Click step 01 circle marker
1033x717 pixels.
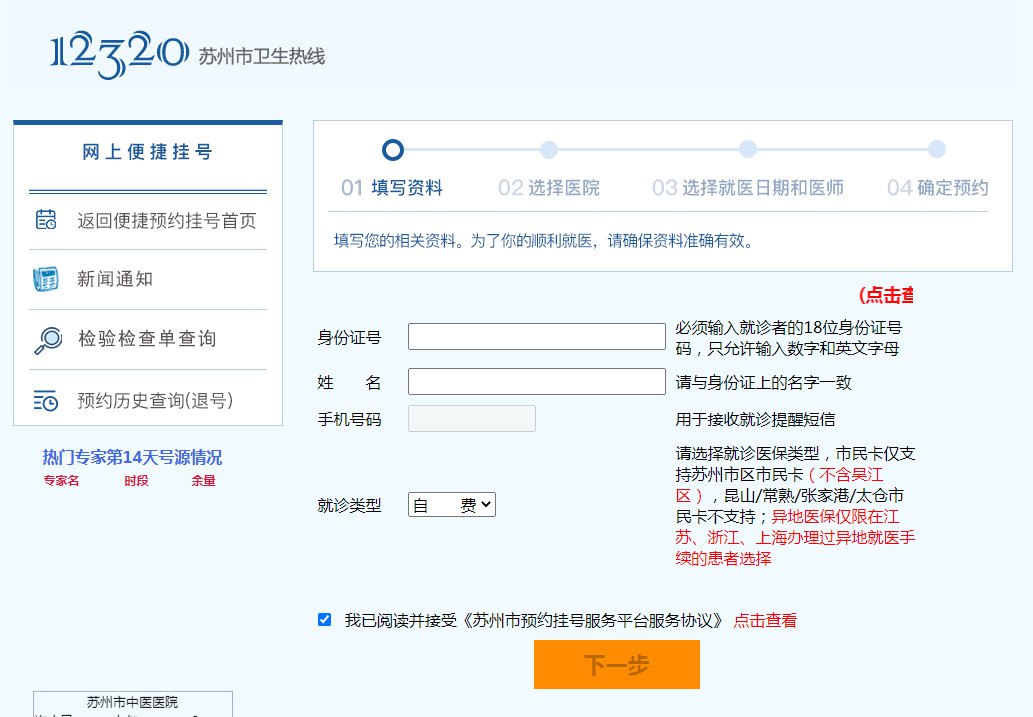(x=393, y=150)
